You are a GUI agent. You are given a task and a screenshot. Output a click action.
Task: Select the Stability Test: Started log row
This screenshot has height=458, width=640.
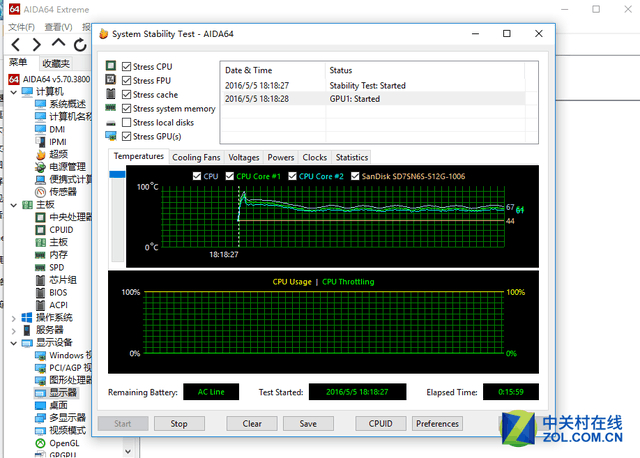click(x=373, y=85)
